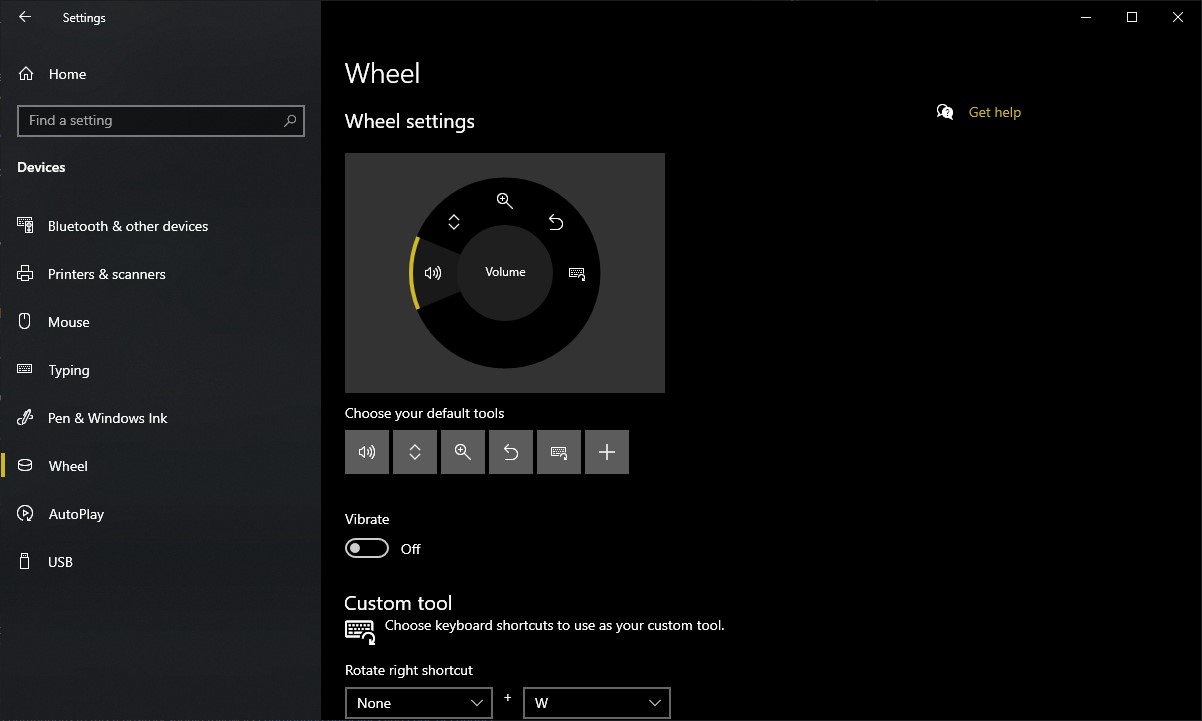Select the custom keyboard shortcut tool icon
Screen dimensions: 1202x721
tap(558, 452)
